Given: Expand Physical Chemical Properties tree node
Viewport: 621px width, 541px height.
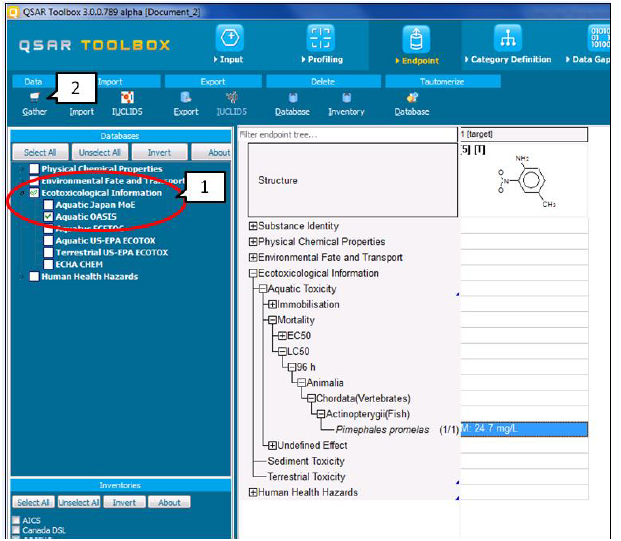Looking at the screenshot, I should [253, 242].
